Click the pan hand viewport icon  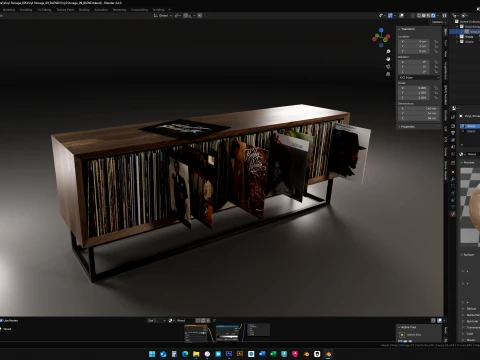pos(388,59)
